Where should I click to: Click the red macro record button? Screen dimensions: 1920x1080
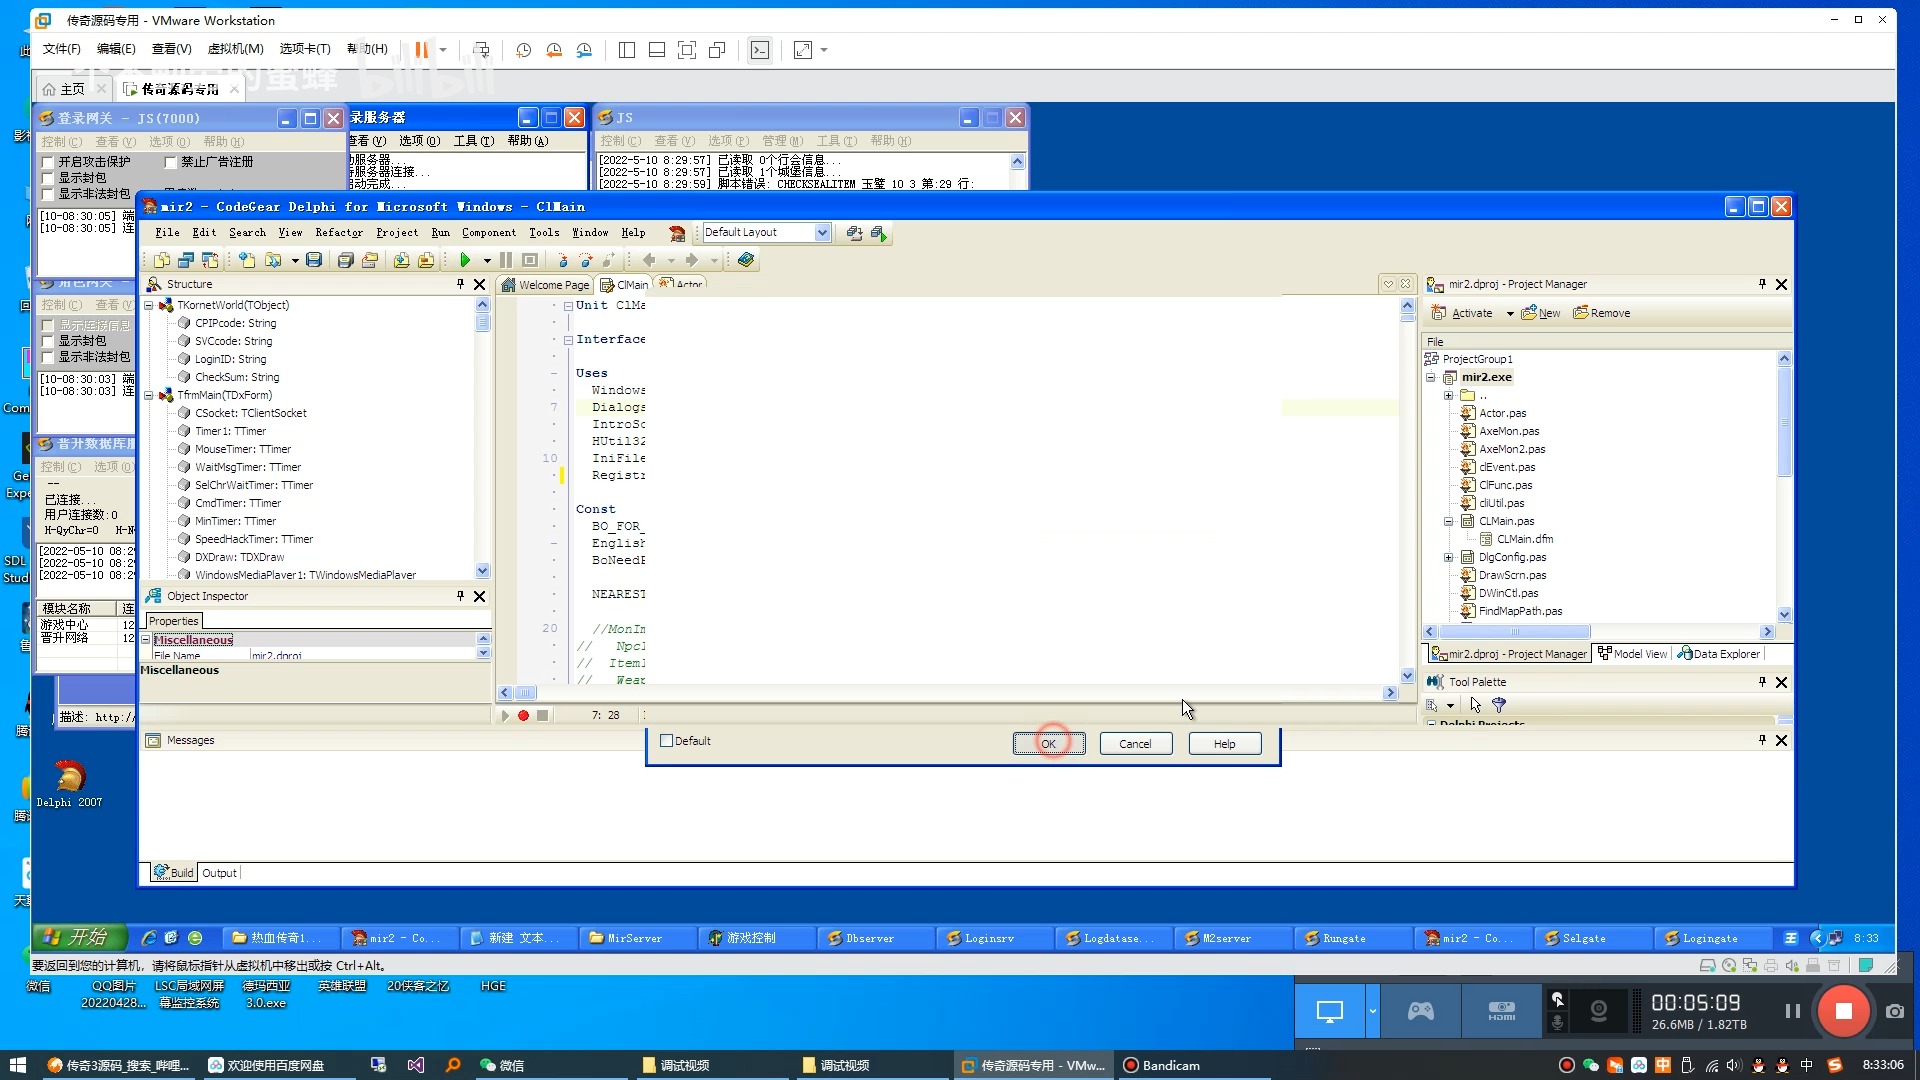[523, 715]
